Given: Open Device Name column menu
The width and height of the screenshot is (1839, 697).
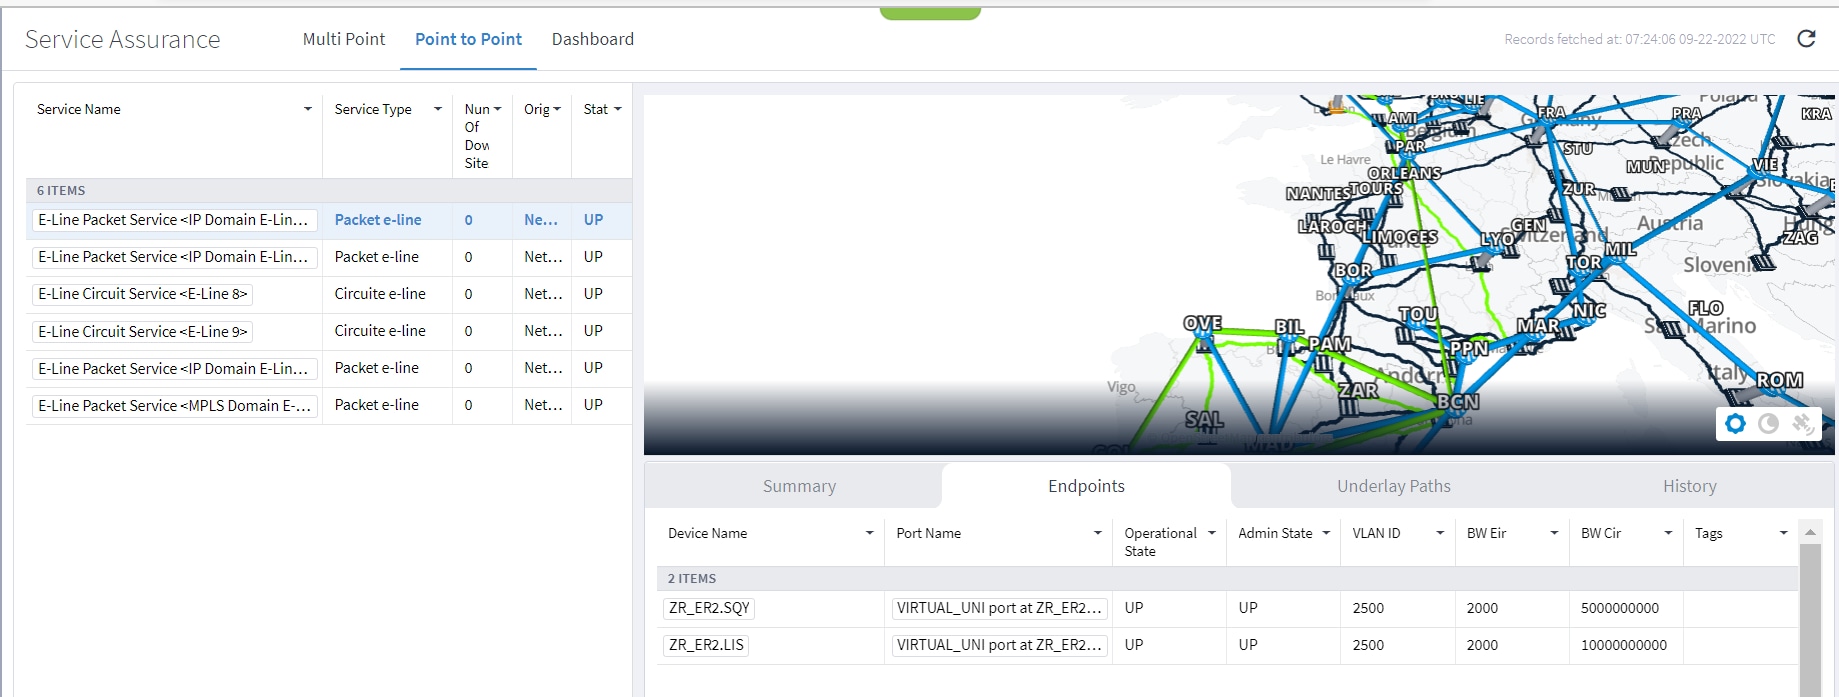Looking at the screenshot, I should coord(869,533).
